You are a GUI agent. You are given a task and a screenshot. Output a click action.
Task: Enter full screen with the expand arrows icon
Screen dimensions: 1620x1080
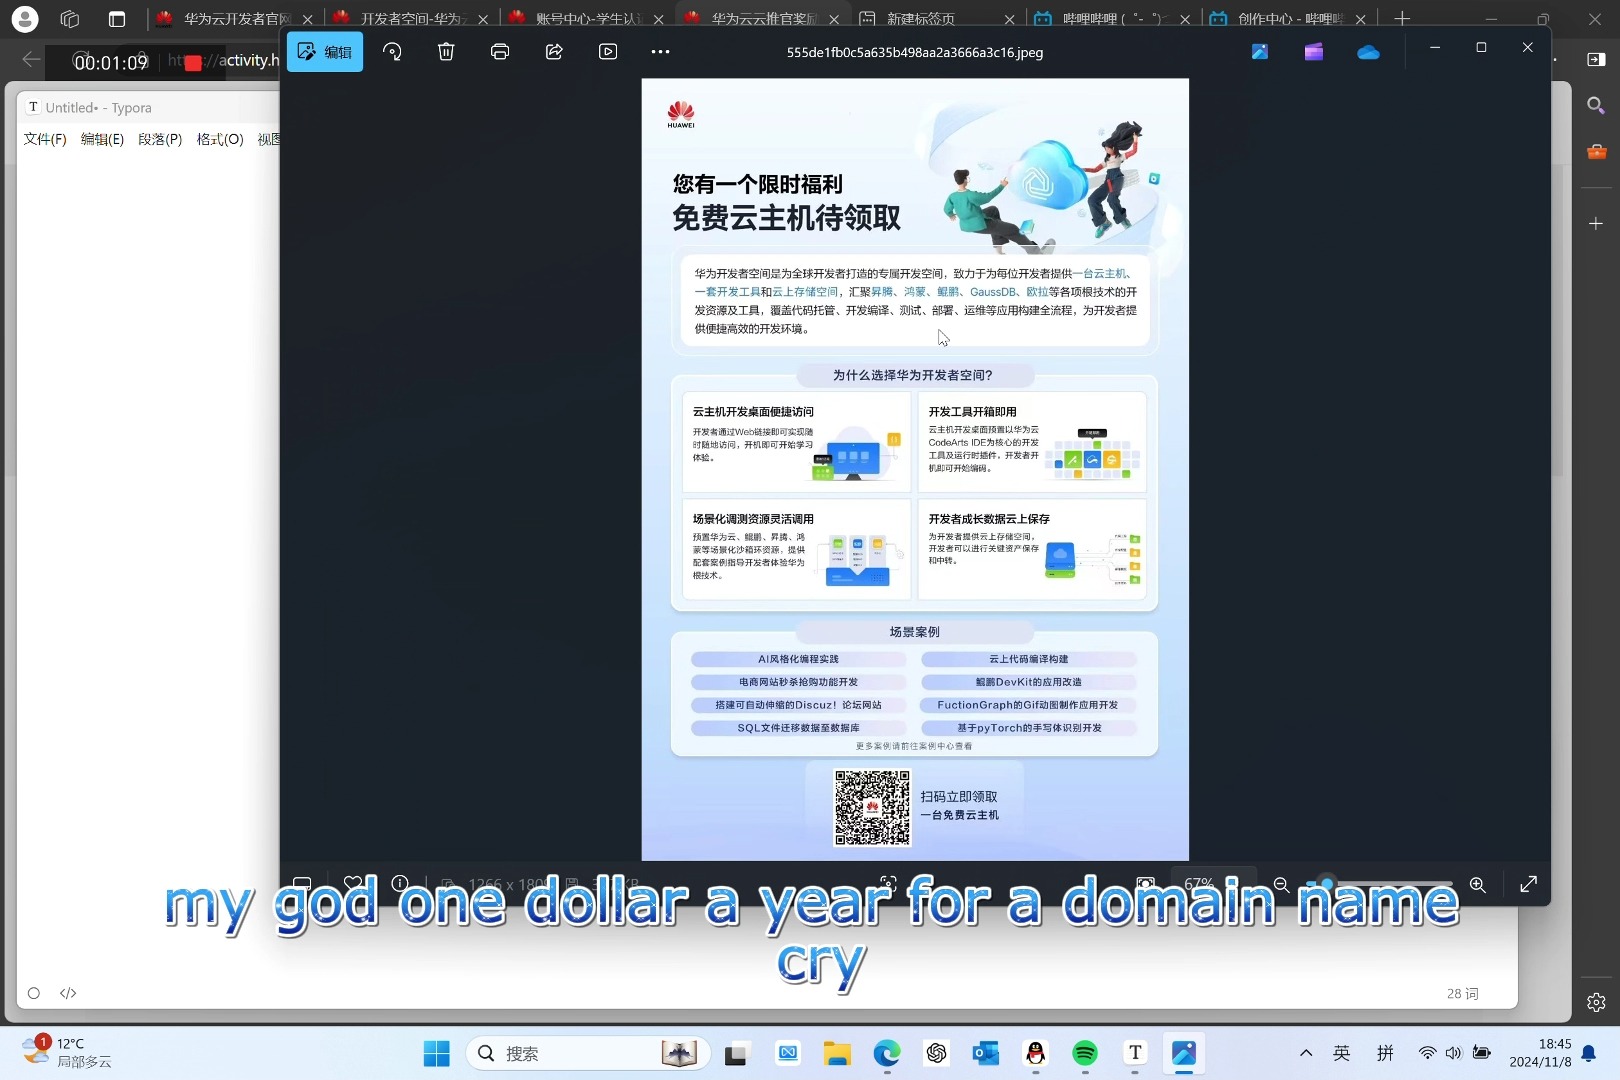(1528, 884)
